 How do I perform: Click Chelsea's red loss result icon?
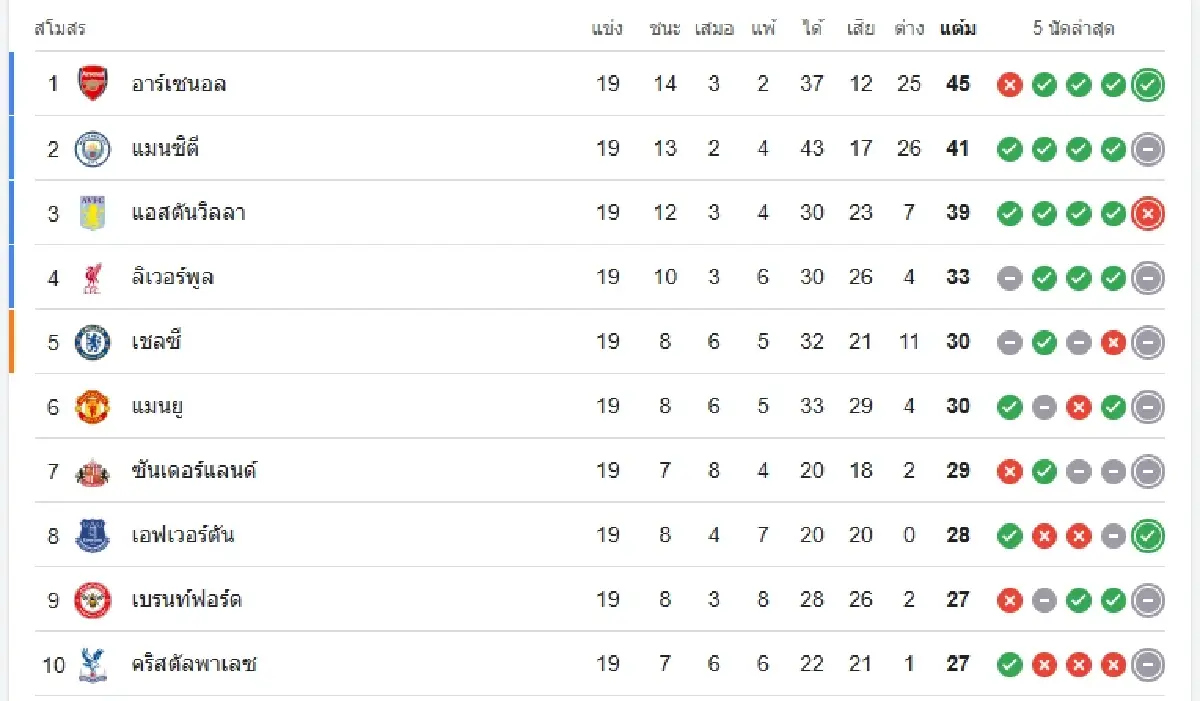pos(1113,343)
